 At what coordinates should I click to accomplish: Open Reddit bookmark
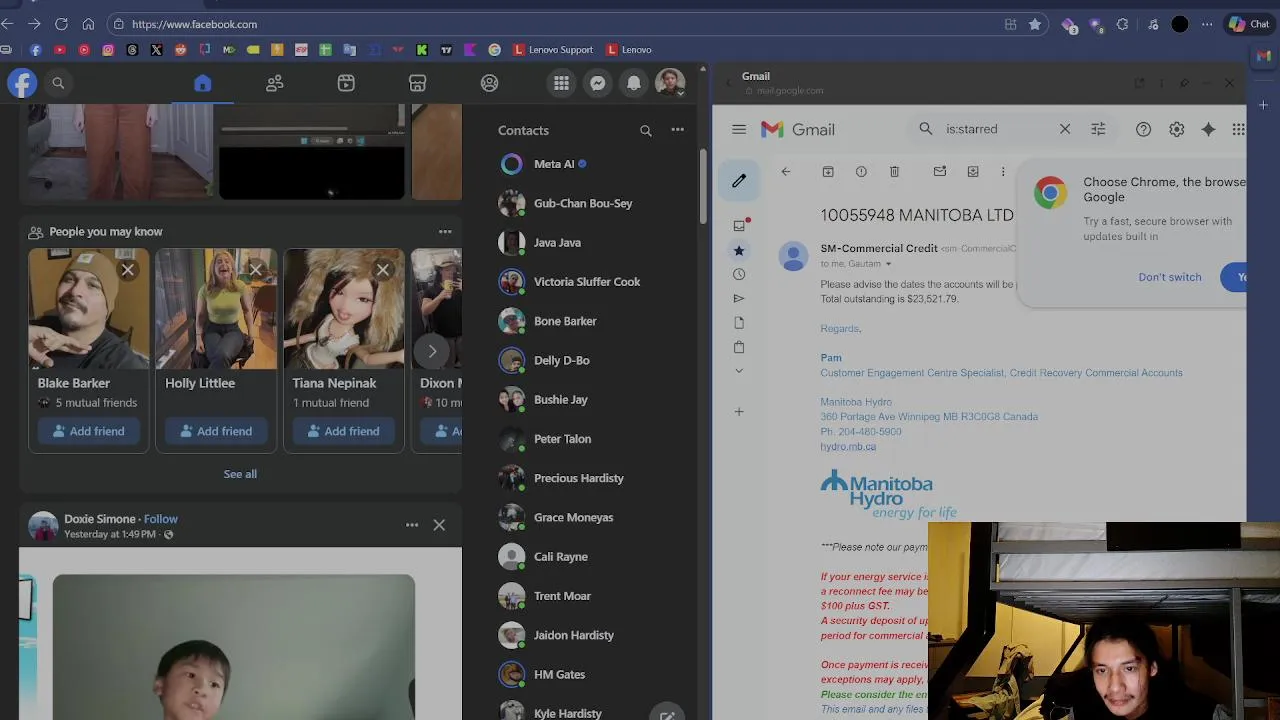pos(180,50)
